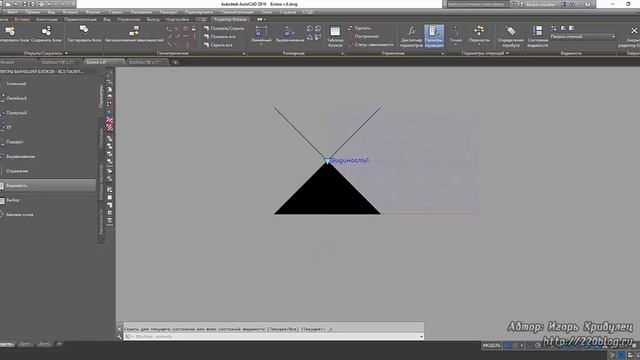
Task: Open the Blocks v.8 drawing tab
Action: 104,62
